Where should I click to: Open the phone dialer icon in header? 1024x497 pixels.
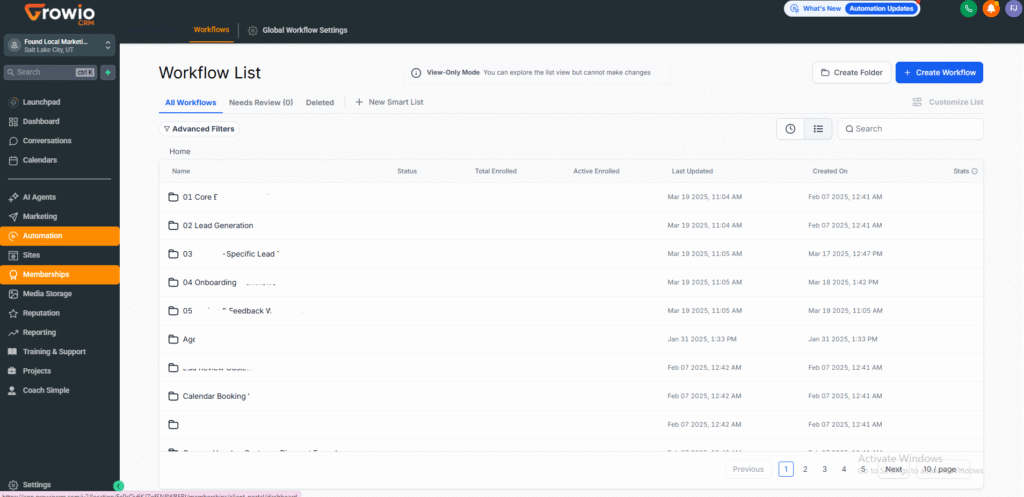tap(968, 8)
